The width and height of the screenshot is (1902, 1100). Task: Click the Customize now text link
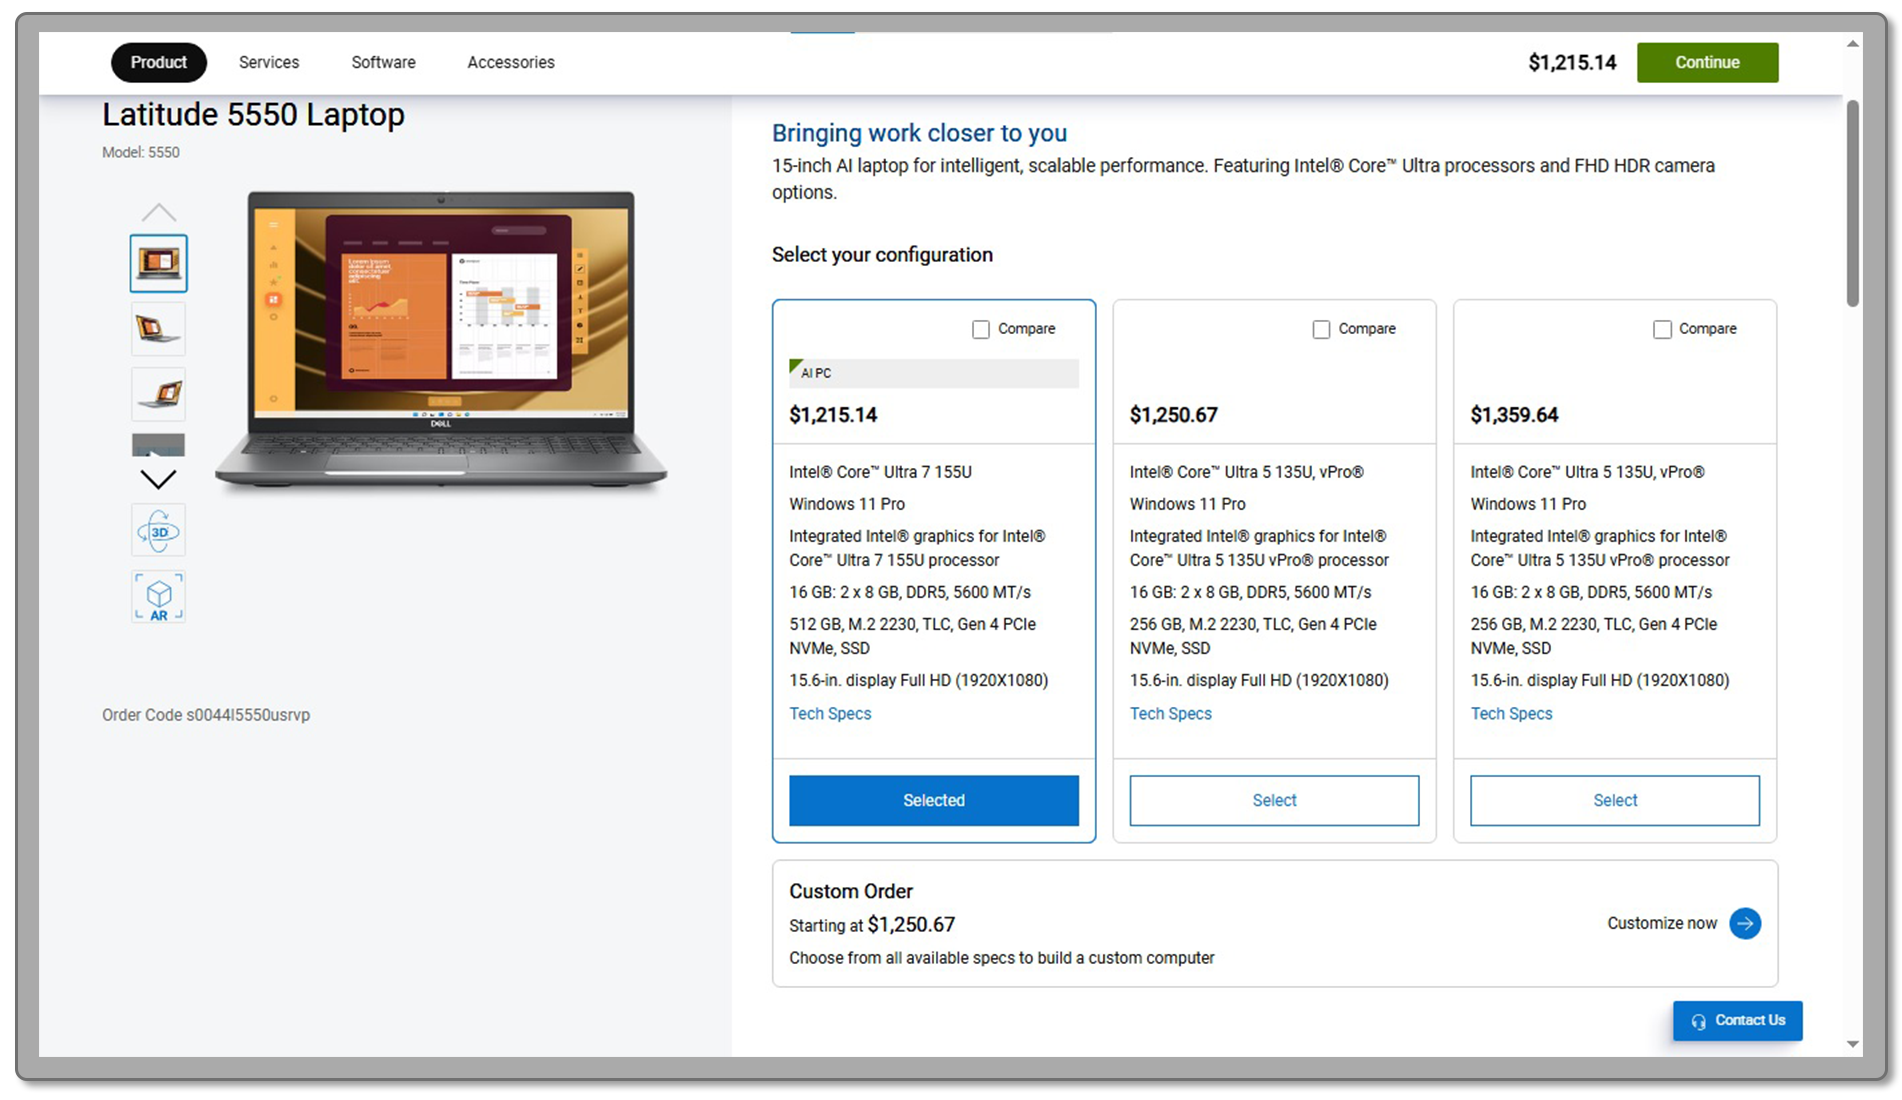[1661, 923]
